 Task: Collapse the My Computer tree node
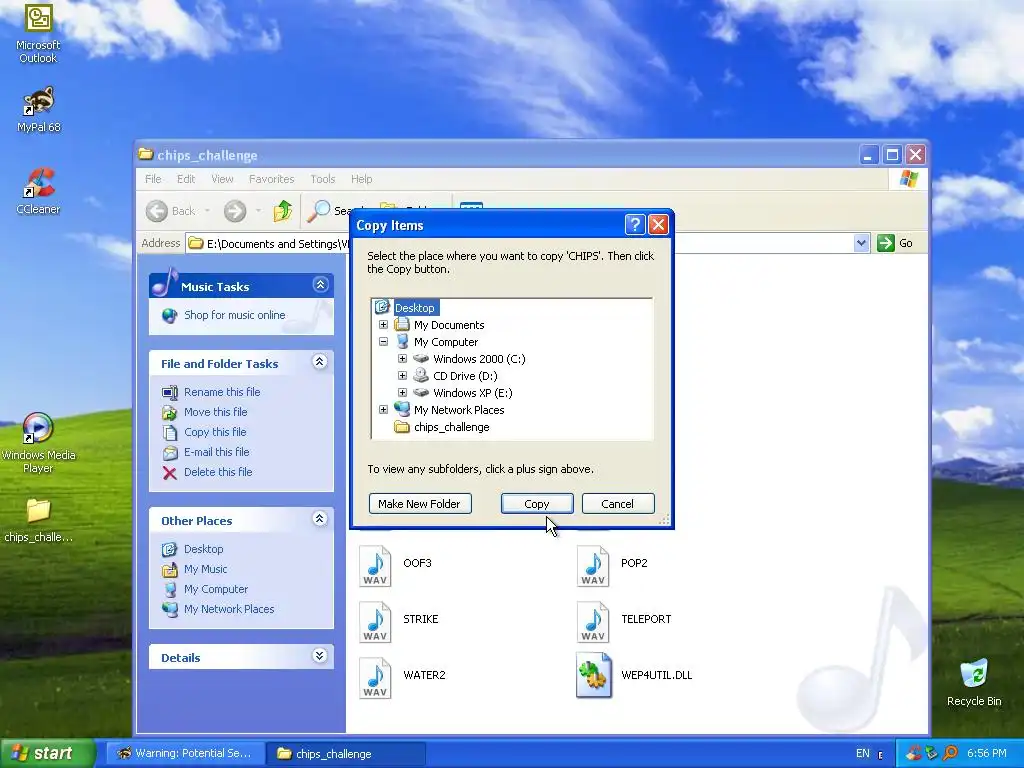(383, 342)
